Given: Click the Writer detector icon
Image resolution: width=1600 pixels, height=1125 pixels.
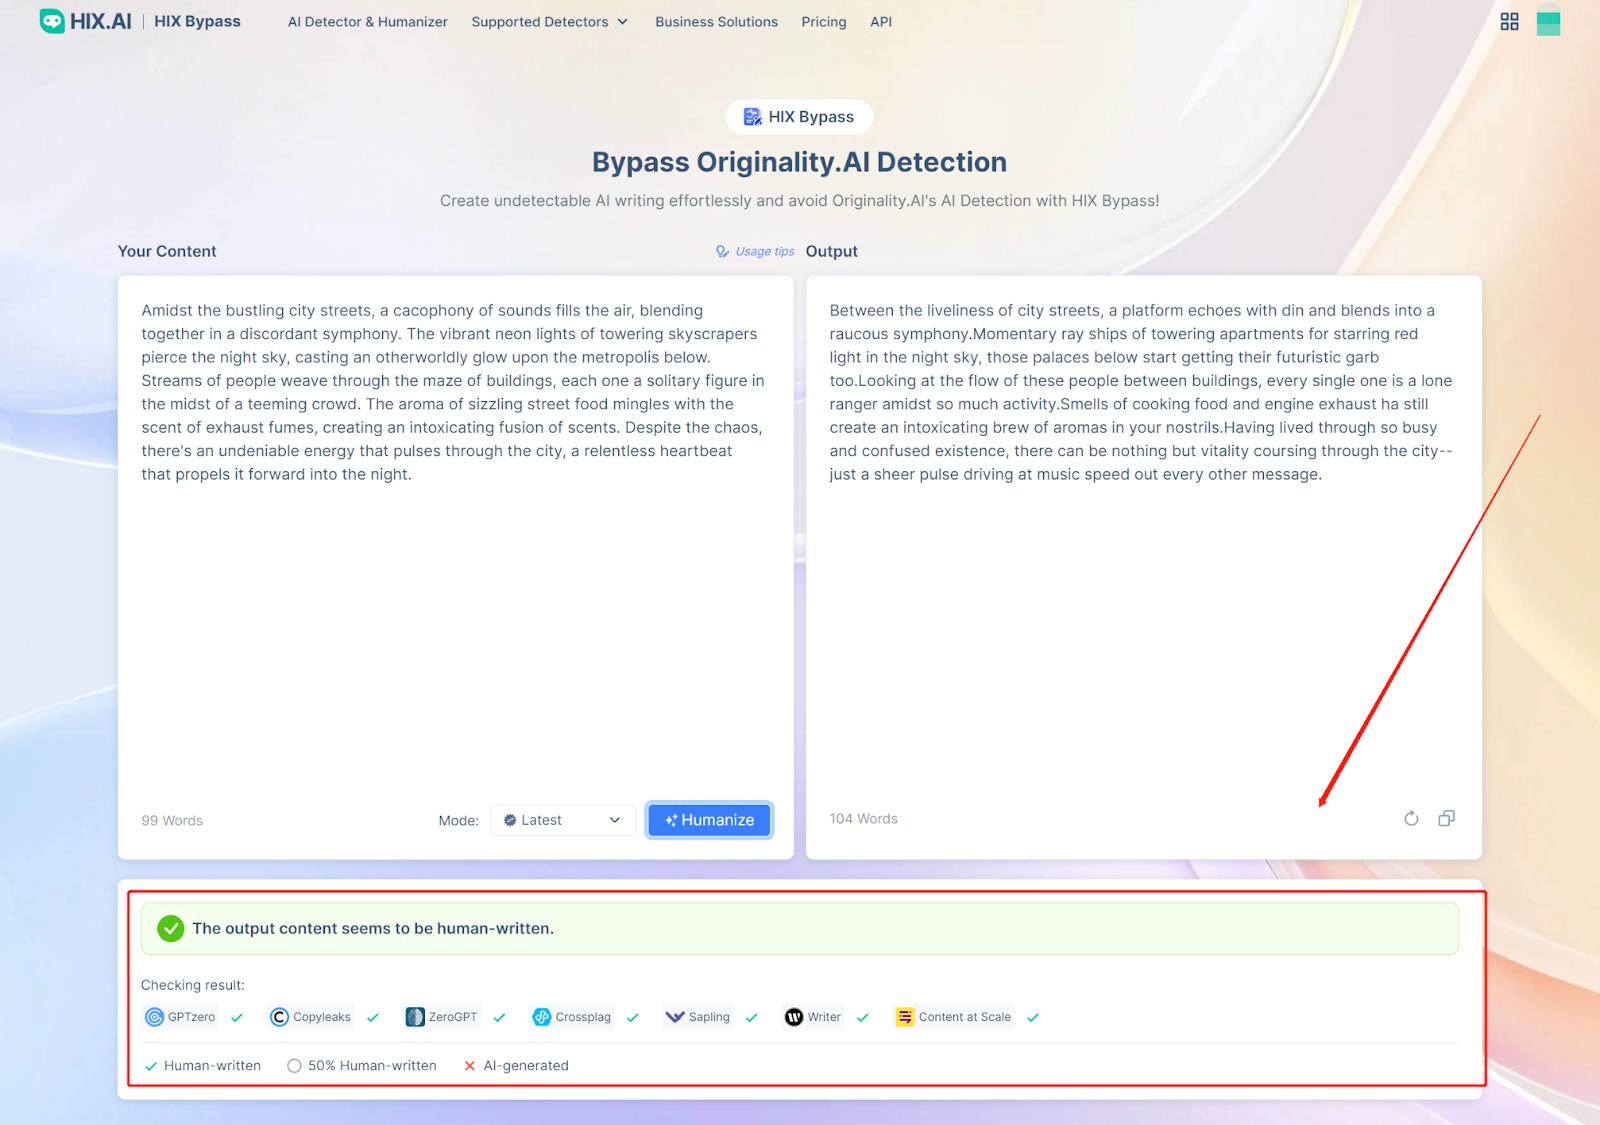Looking at the screenshot, I should tap(794, 1017).
